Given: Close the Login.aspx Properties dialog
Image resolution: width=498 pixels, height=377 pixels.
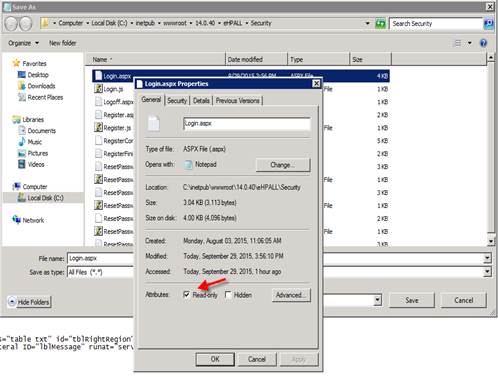Looking at the screenshot, I should [316, 84].
